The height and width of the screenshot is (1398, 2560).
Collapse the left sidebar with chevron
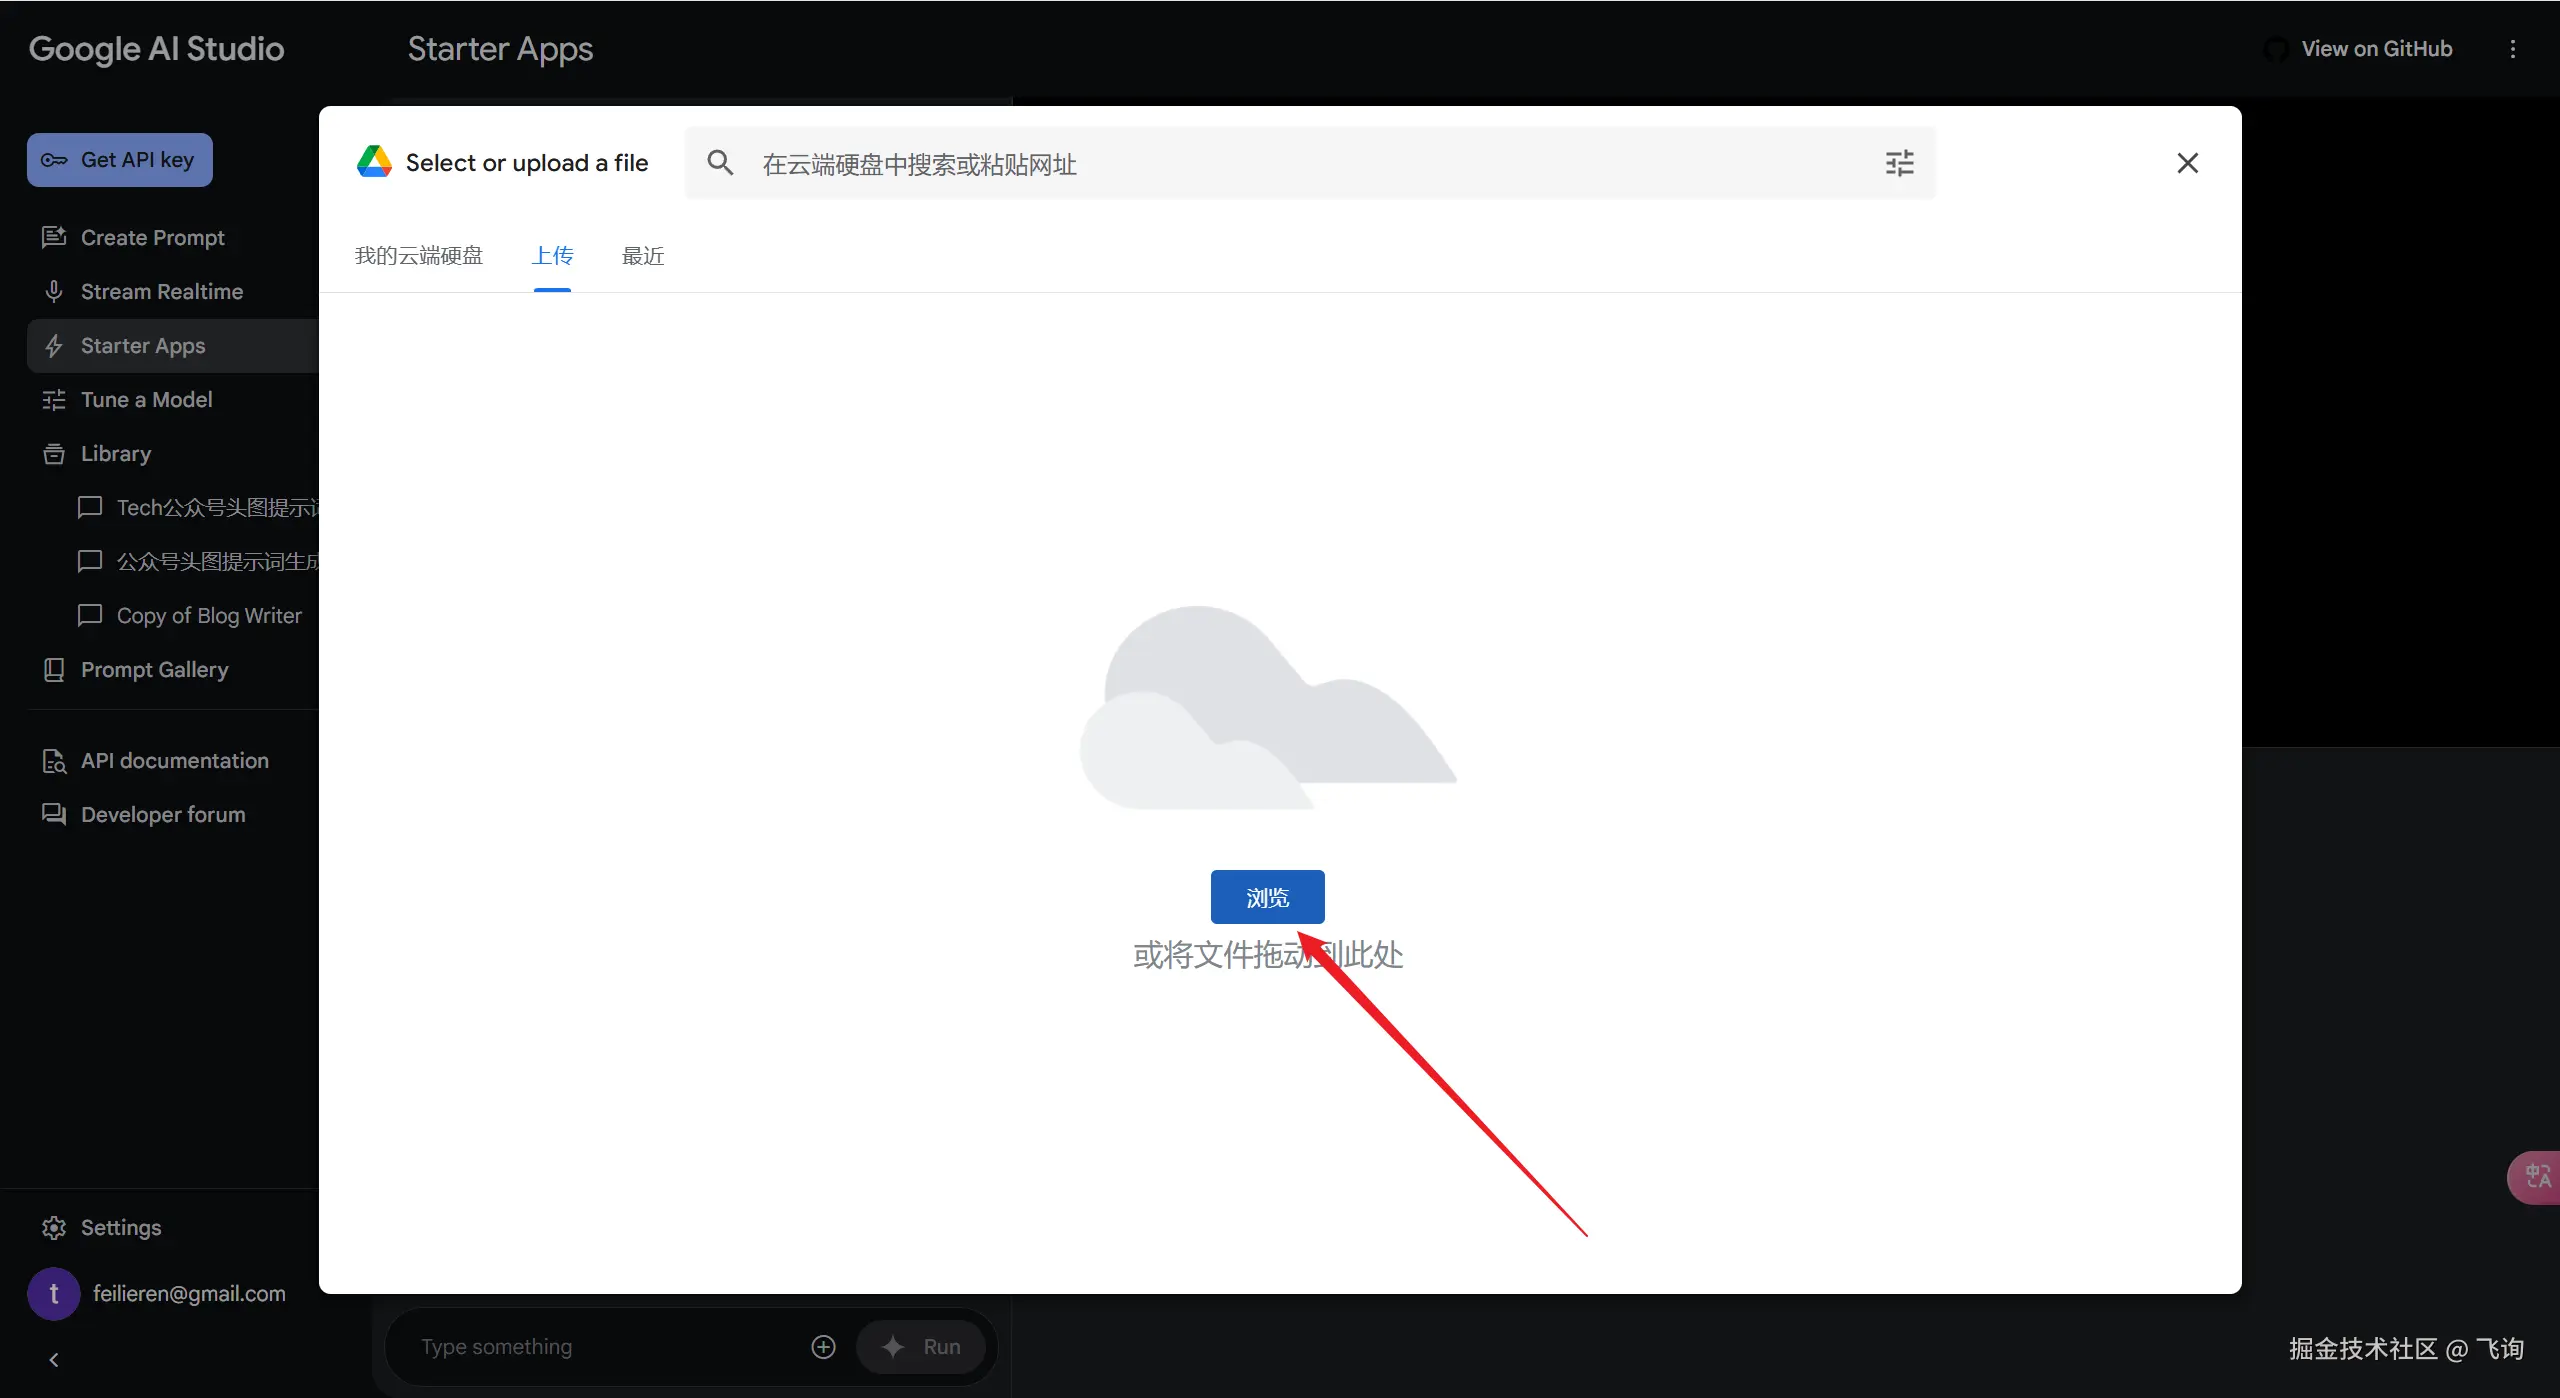coord(54,1359)
